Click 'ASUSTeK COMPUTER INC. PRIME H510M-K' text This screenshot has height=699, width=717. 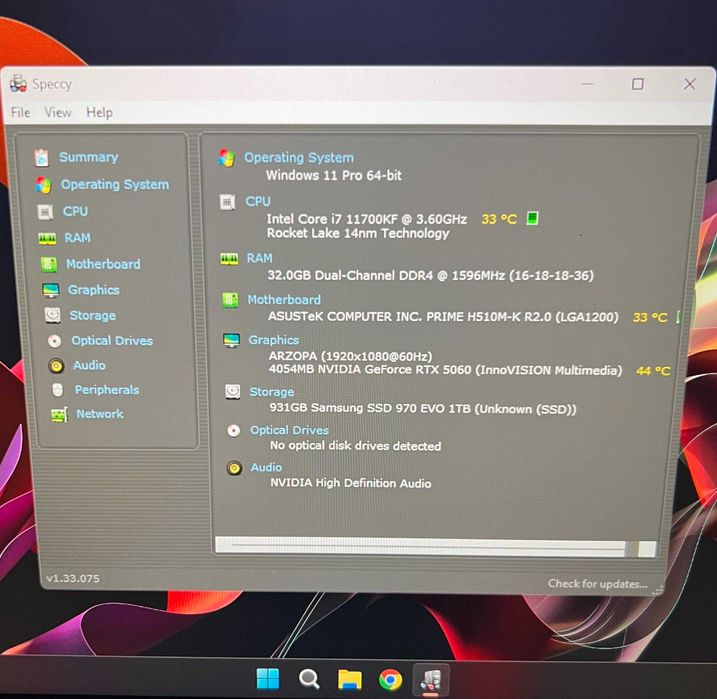click(443, 317)
